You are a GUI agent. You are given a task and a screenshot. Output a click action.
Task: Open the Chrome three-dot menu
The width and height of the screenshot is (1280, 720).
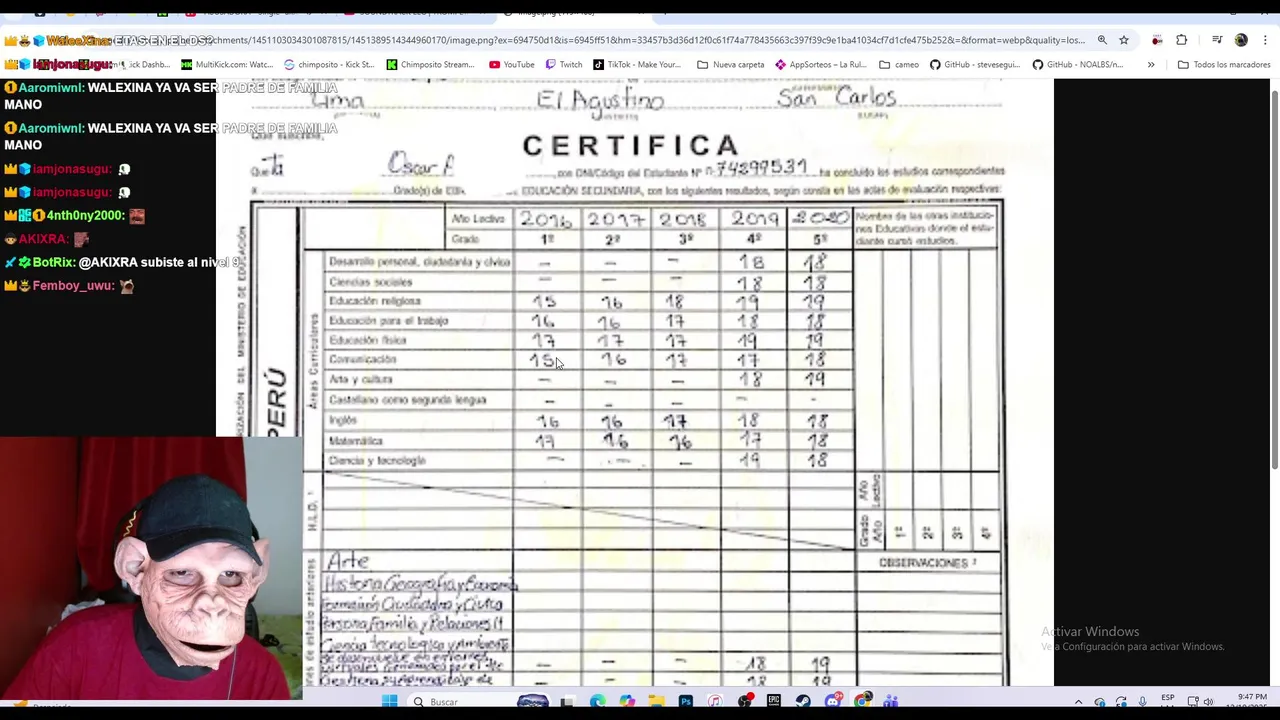click(x=1266, y=40)
